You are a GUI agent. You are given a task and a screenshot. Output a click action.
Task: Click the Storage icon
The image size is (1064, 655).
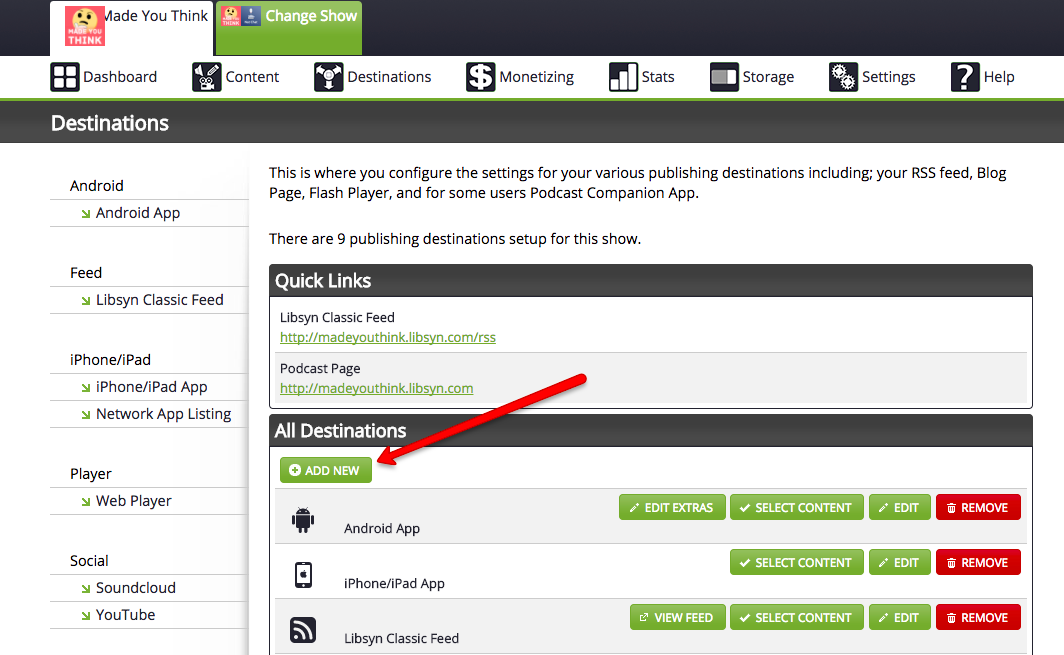pos(724,77)
